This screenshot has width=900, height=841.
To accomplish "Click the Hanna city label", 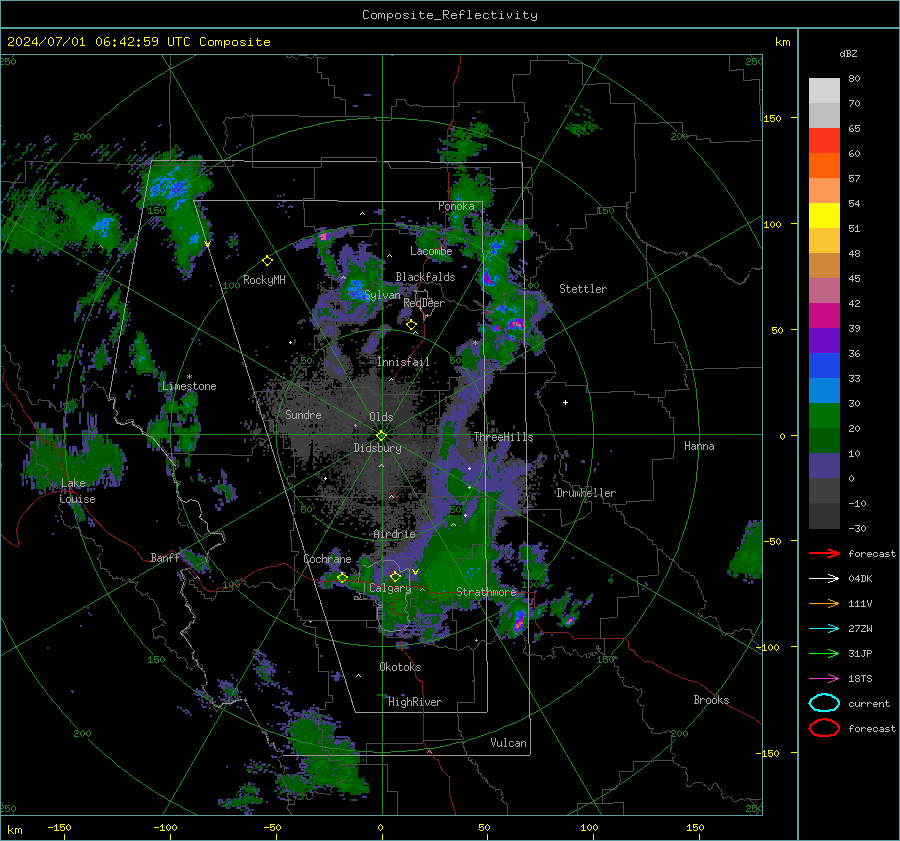I will tap(699, 446).
